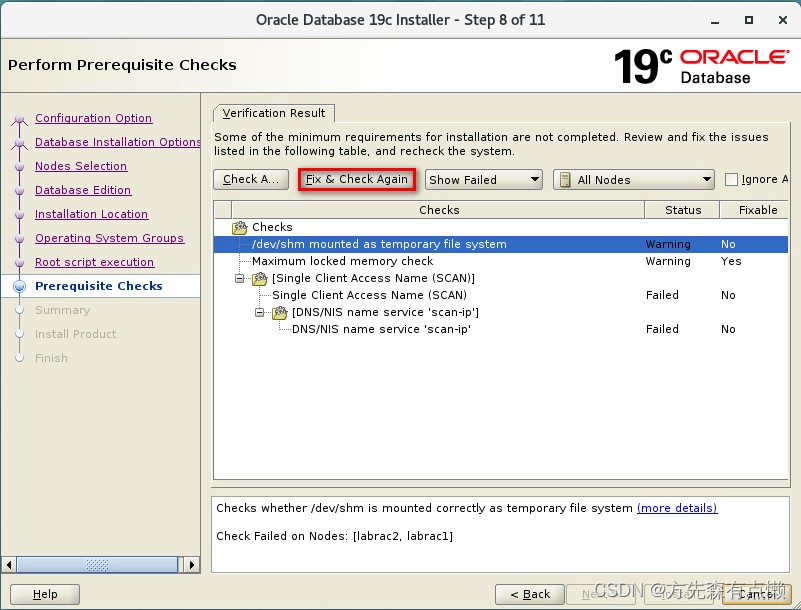
Task: Click Yes fixable value for locked memory check
Action: [731, 261]
